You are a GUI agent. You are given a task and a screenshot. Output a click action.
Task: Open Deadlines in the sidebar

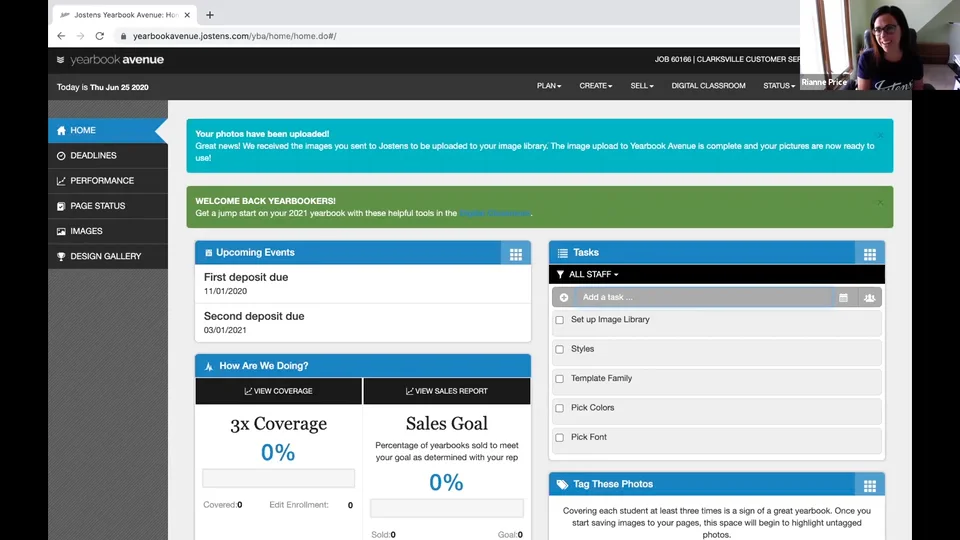click(x=108, y=156)
